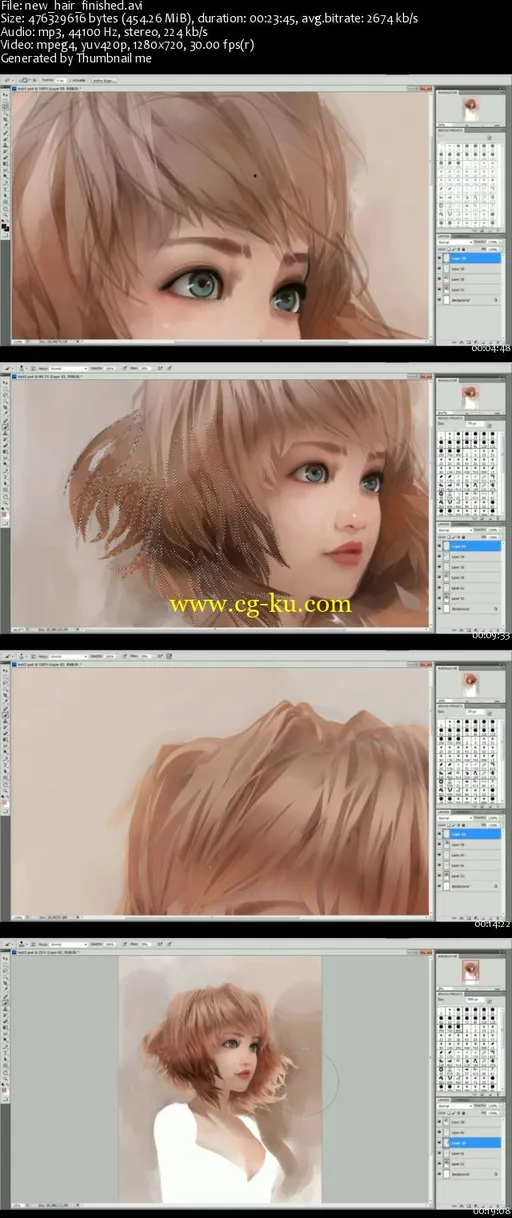
Task: Click Navigator thumbnail in 00:14:22 frame
Action: (x=470, y=685)
